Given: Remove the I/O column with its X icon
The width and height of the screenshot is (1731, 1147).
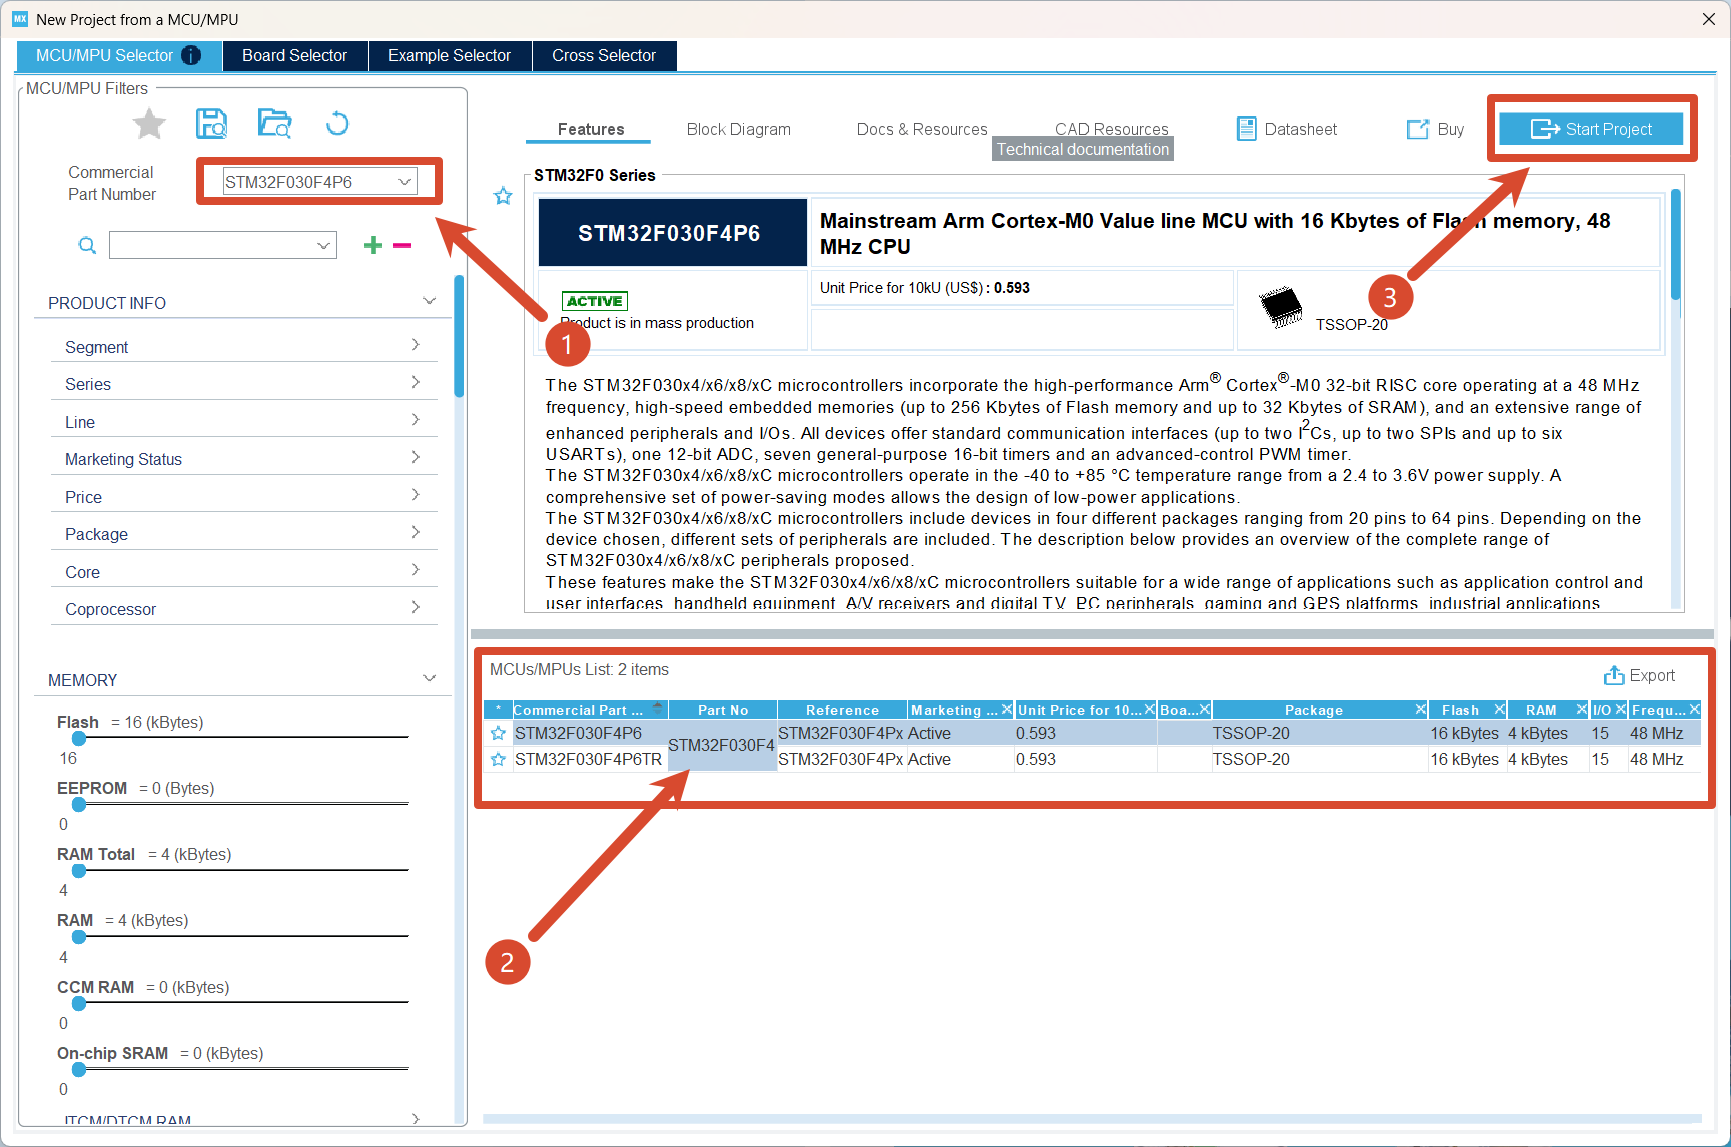Looking at the screenshot, I should coord(1620,709).
